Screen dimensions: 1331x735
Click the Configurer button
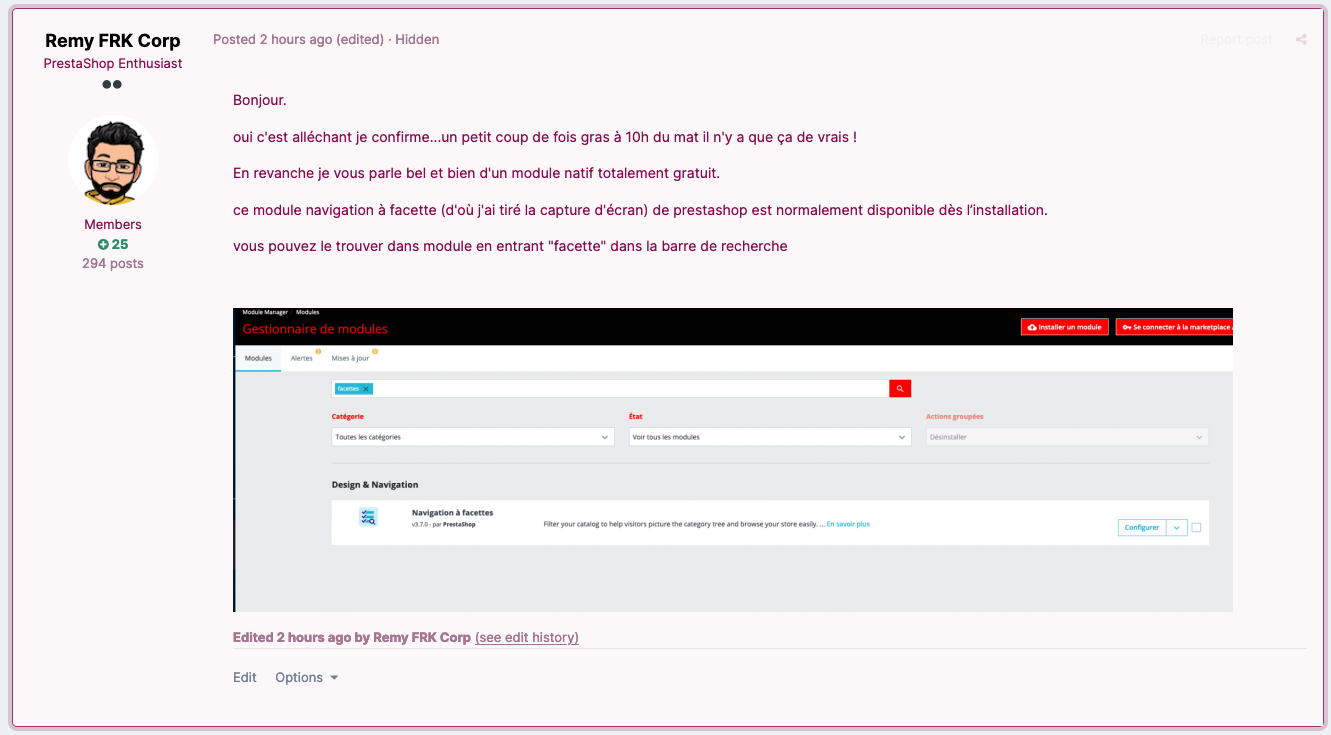tap(1142, 527)
